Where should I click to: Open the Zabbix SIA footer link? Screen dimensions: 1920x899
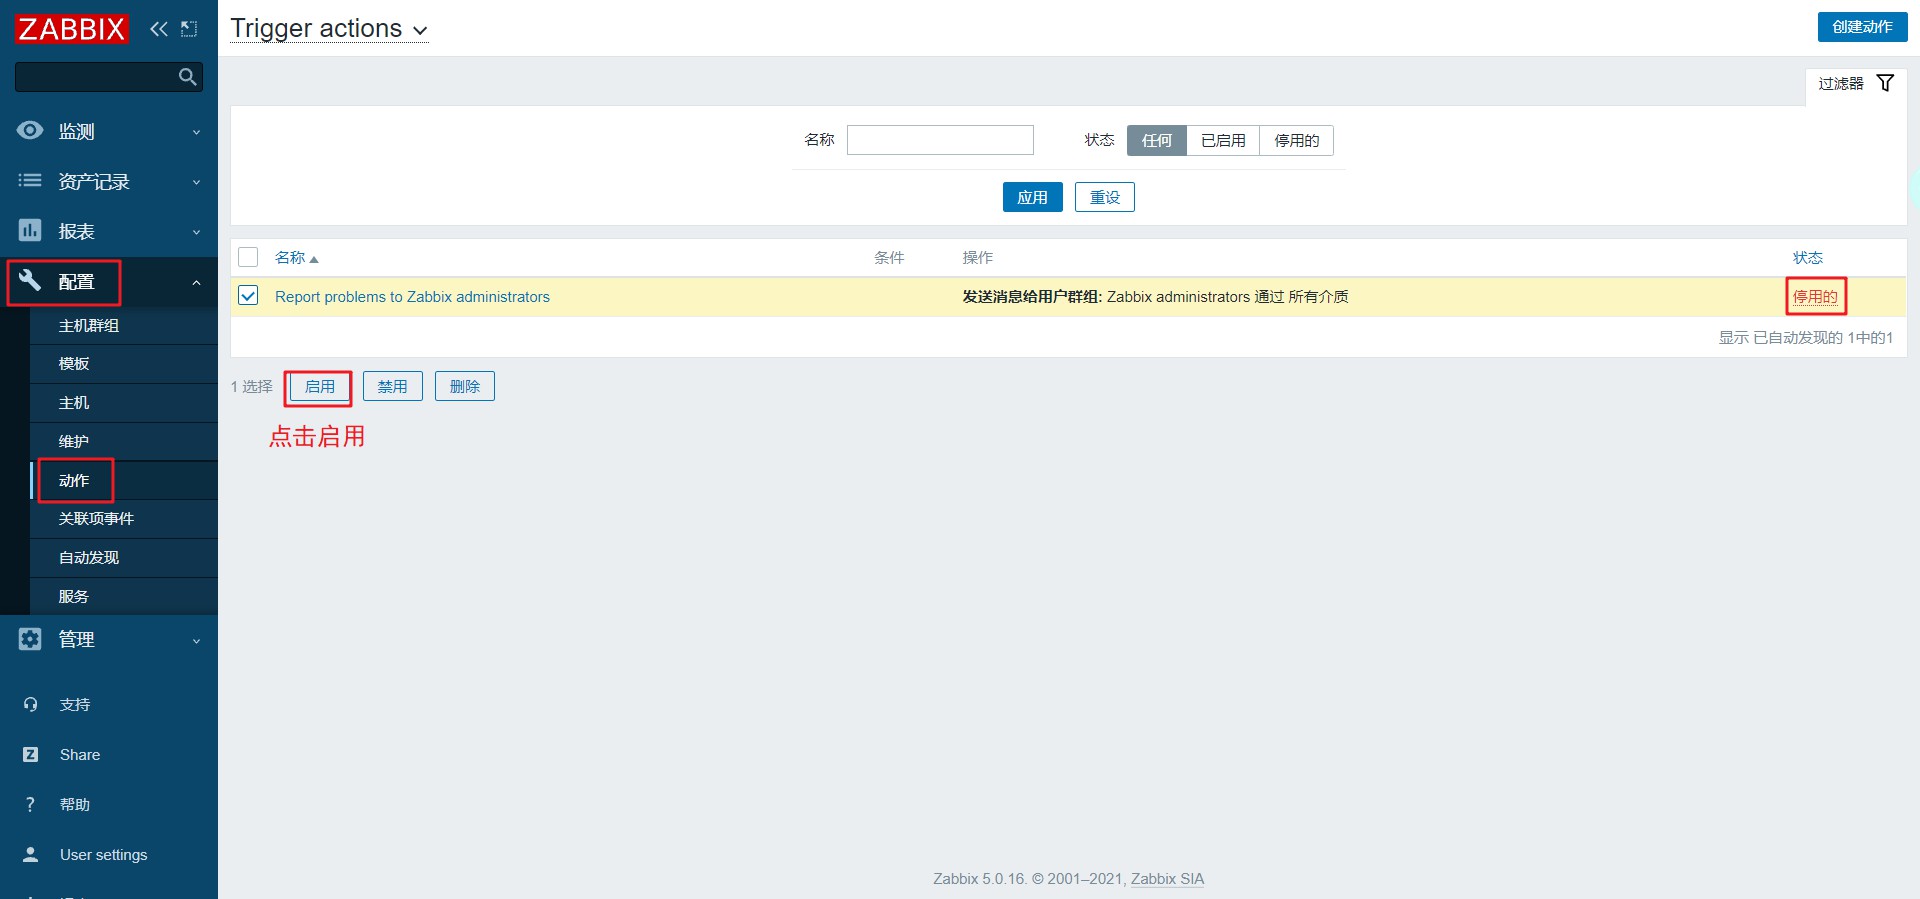point(1167,879)
